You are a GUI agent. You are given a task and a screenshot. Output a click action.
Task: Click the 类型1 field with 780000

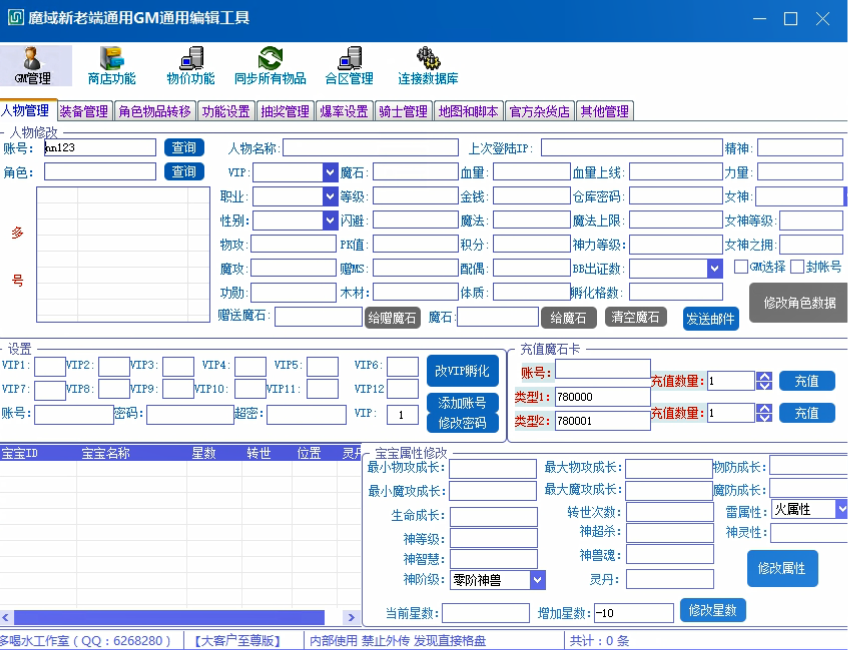(603, 397)
